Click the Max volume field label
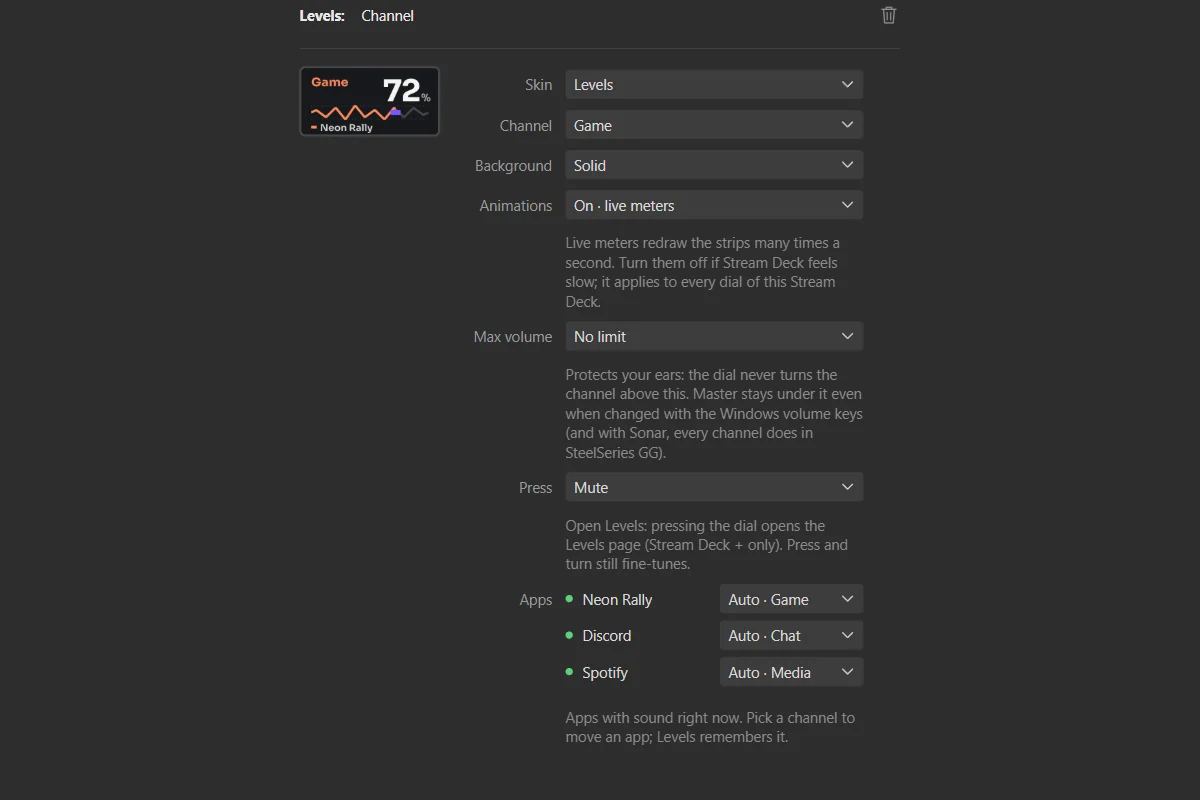Screen dimensions: 1200x800 point(513,337)
